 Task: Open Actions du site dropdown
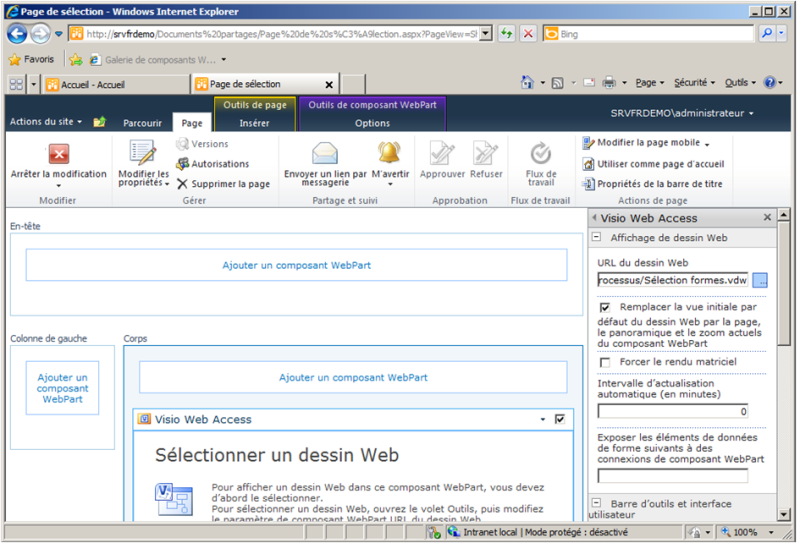coord(45,121)
